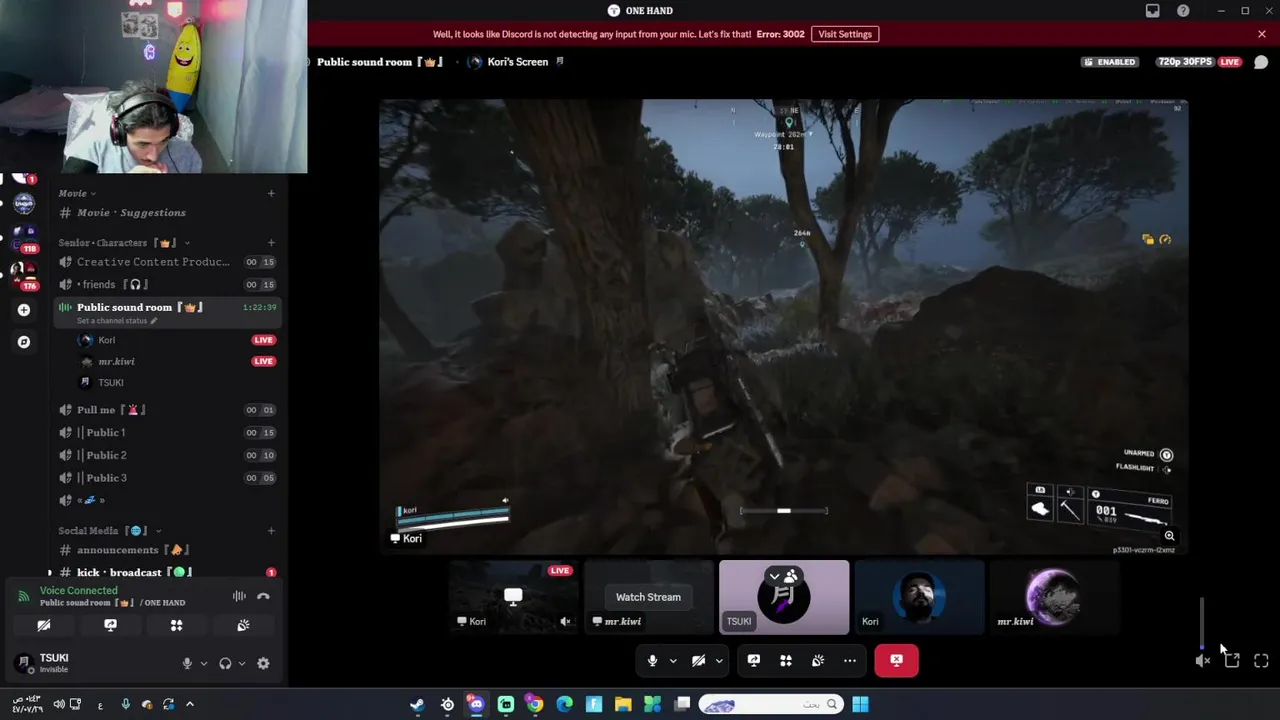Unmute the stream volume speaker icon

point(1202,660)
